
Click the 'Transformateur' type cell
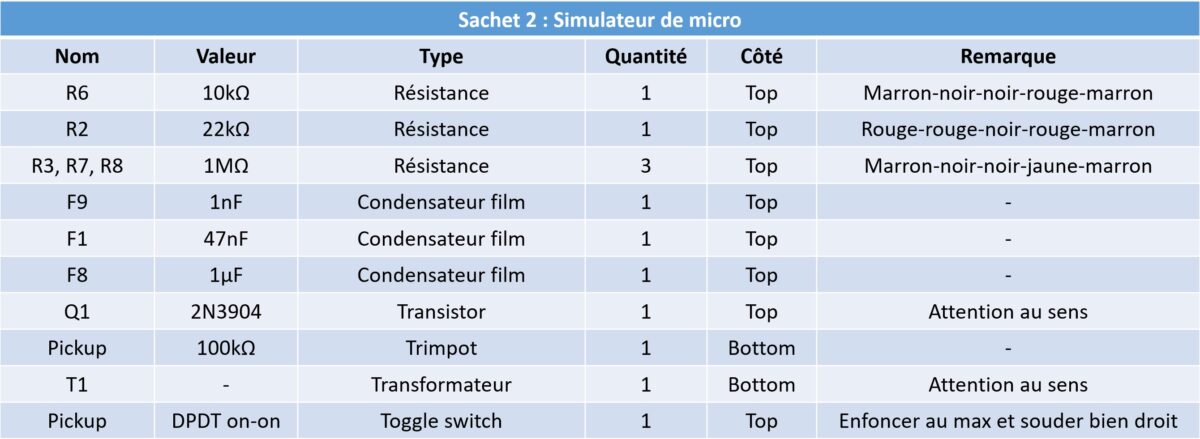coord(442,385)
